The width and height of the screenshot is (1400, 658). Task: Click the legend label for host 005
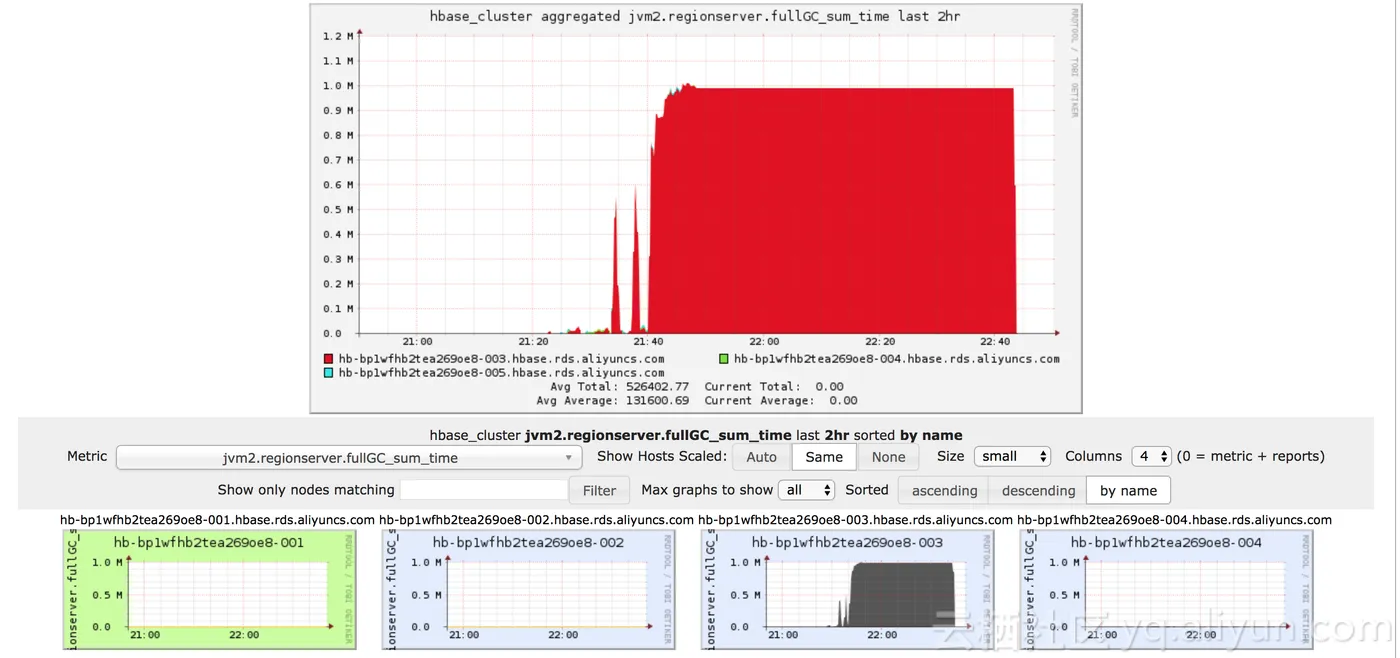501,372
